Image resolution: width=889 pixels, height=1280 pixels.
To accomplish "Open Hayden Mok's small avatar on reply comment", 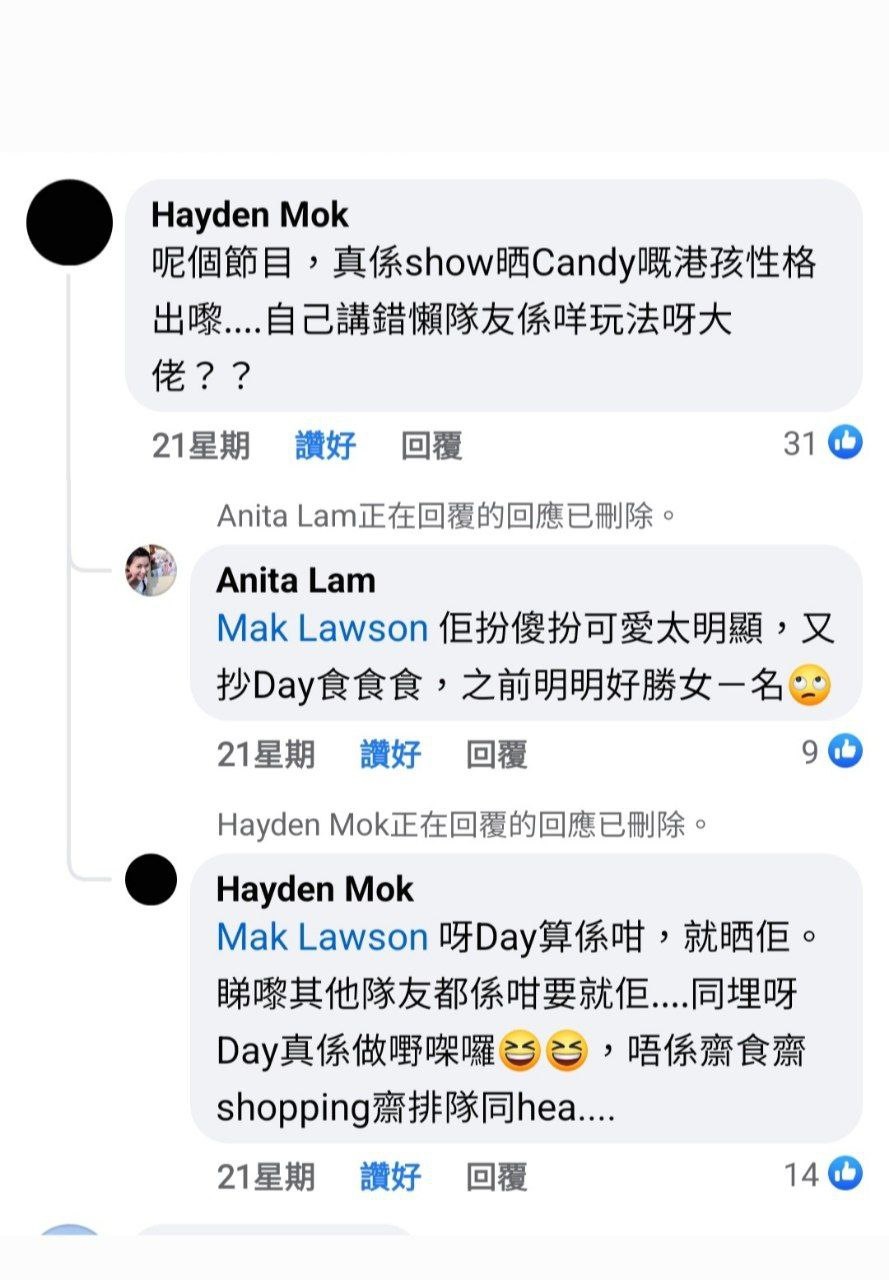I will click(x=151, y=880).
